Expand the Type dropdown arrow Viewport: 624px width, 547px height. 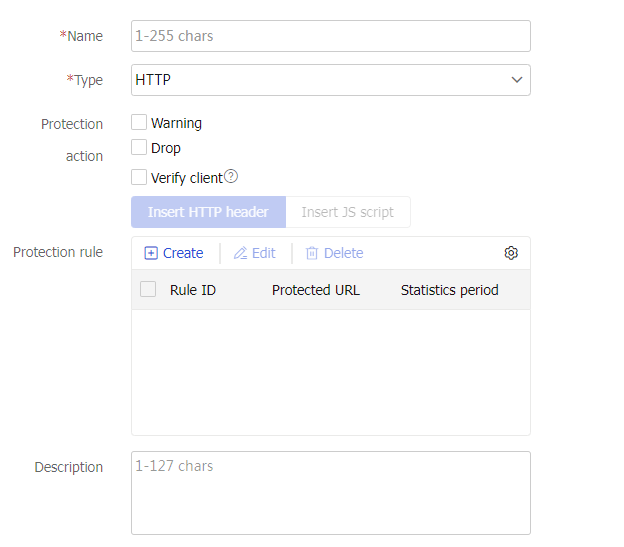tap(516, 80)
